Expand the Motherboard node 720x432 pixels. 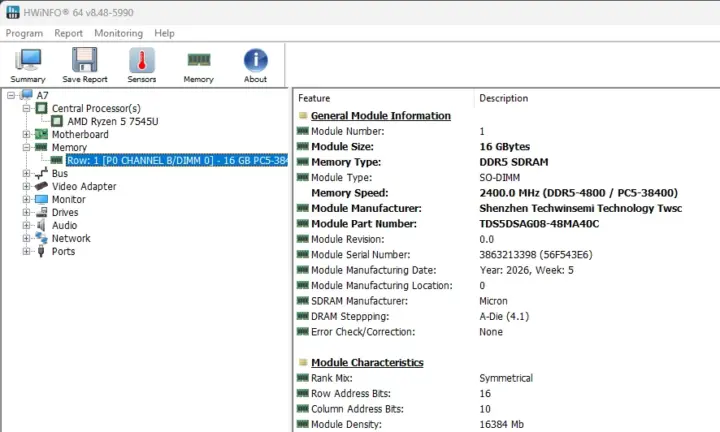26,135
